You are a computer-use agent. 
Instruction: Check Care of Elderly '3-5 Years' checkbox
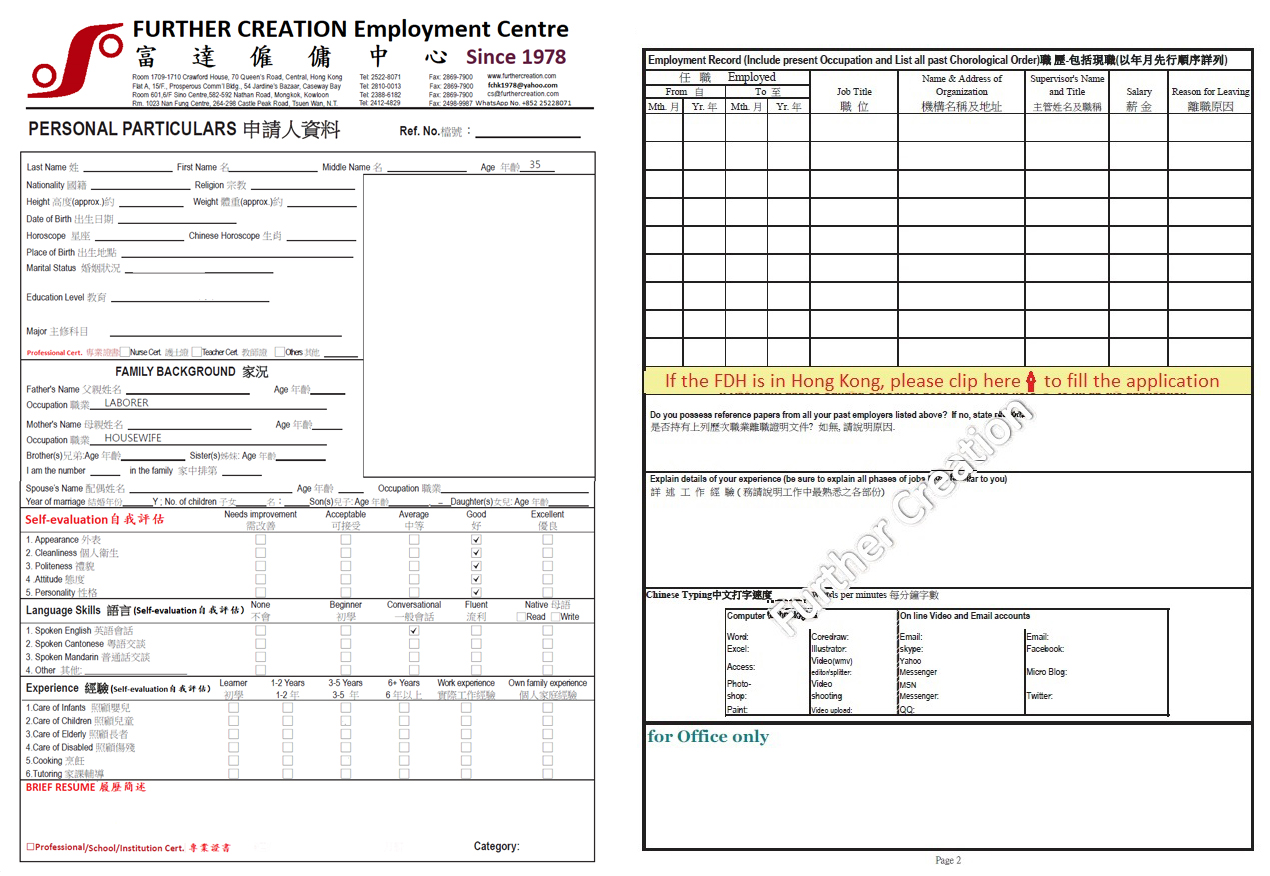click(x=346, y=733)
